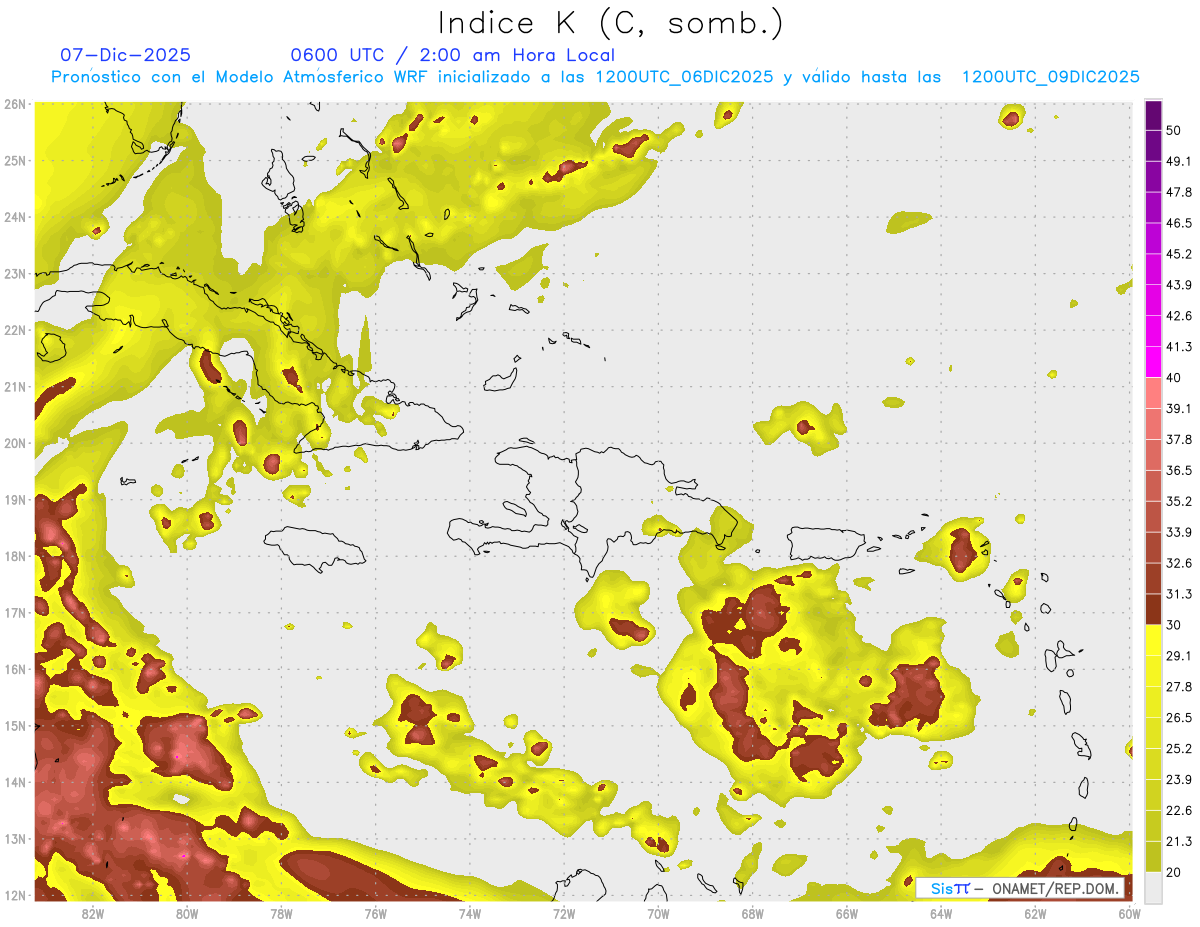Click the 62W longitude label
The height and width of the screenshot is (927, 1200).
pos(1035,914)
